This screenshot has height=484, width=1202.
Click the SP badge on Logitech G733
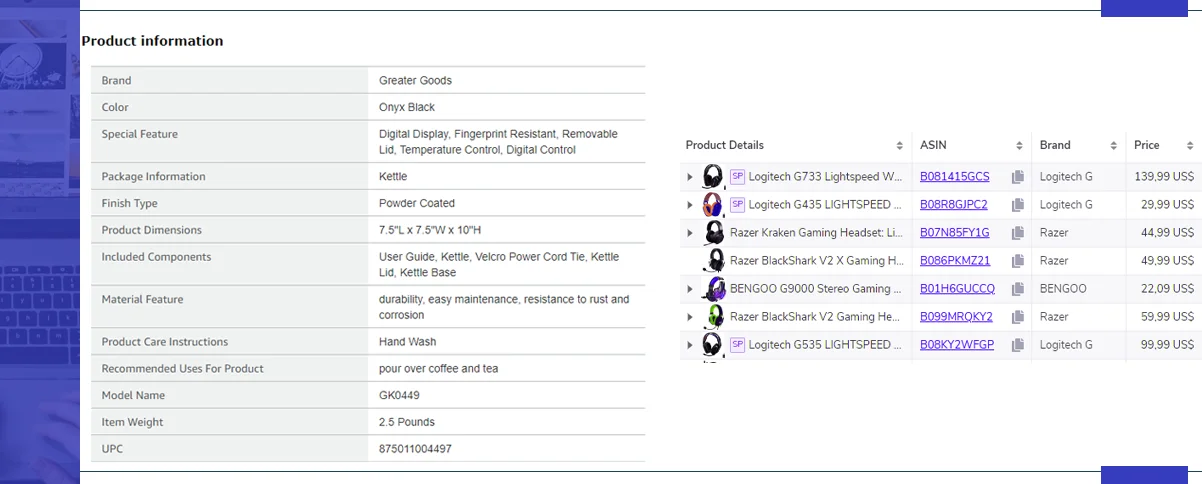tap(737, 177)
